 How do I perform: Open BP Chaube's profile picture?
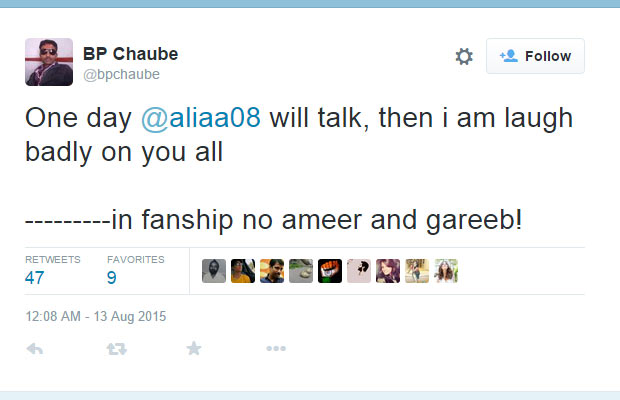click(49, 62)
